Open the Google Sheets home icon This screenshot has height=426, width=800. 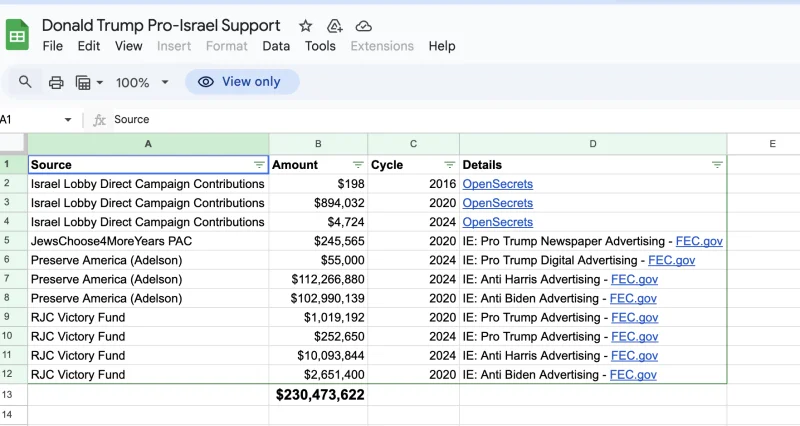pyautogui.click(x=17, y=35)
